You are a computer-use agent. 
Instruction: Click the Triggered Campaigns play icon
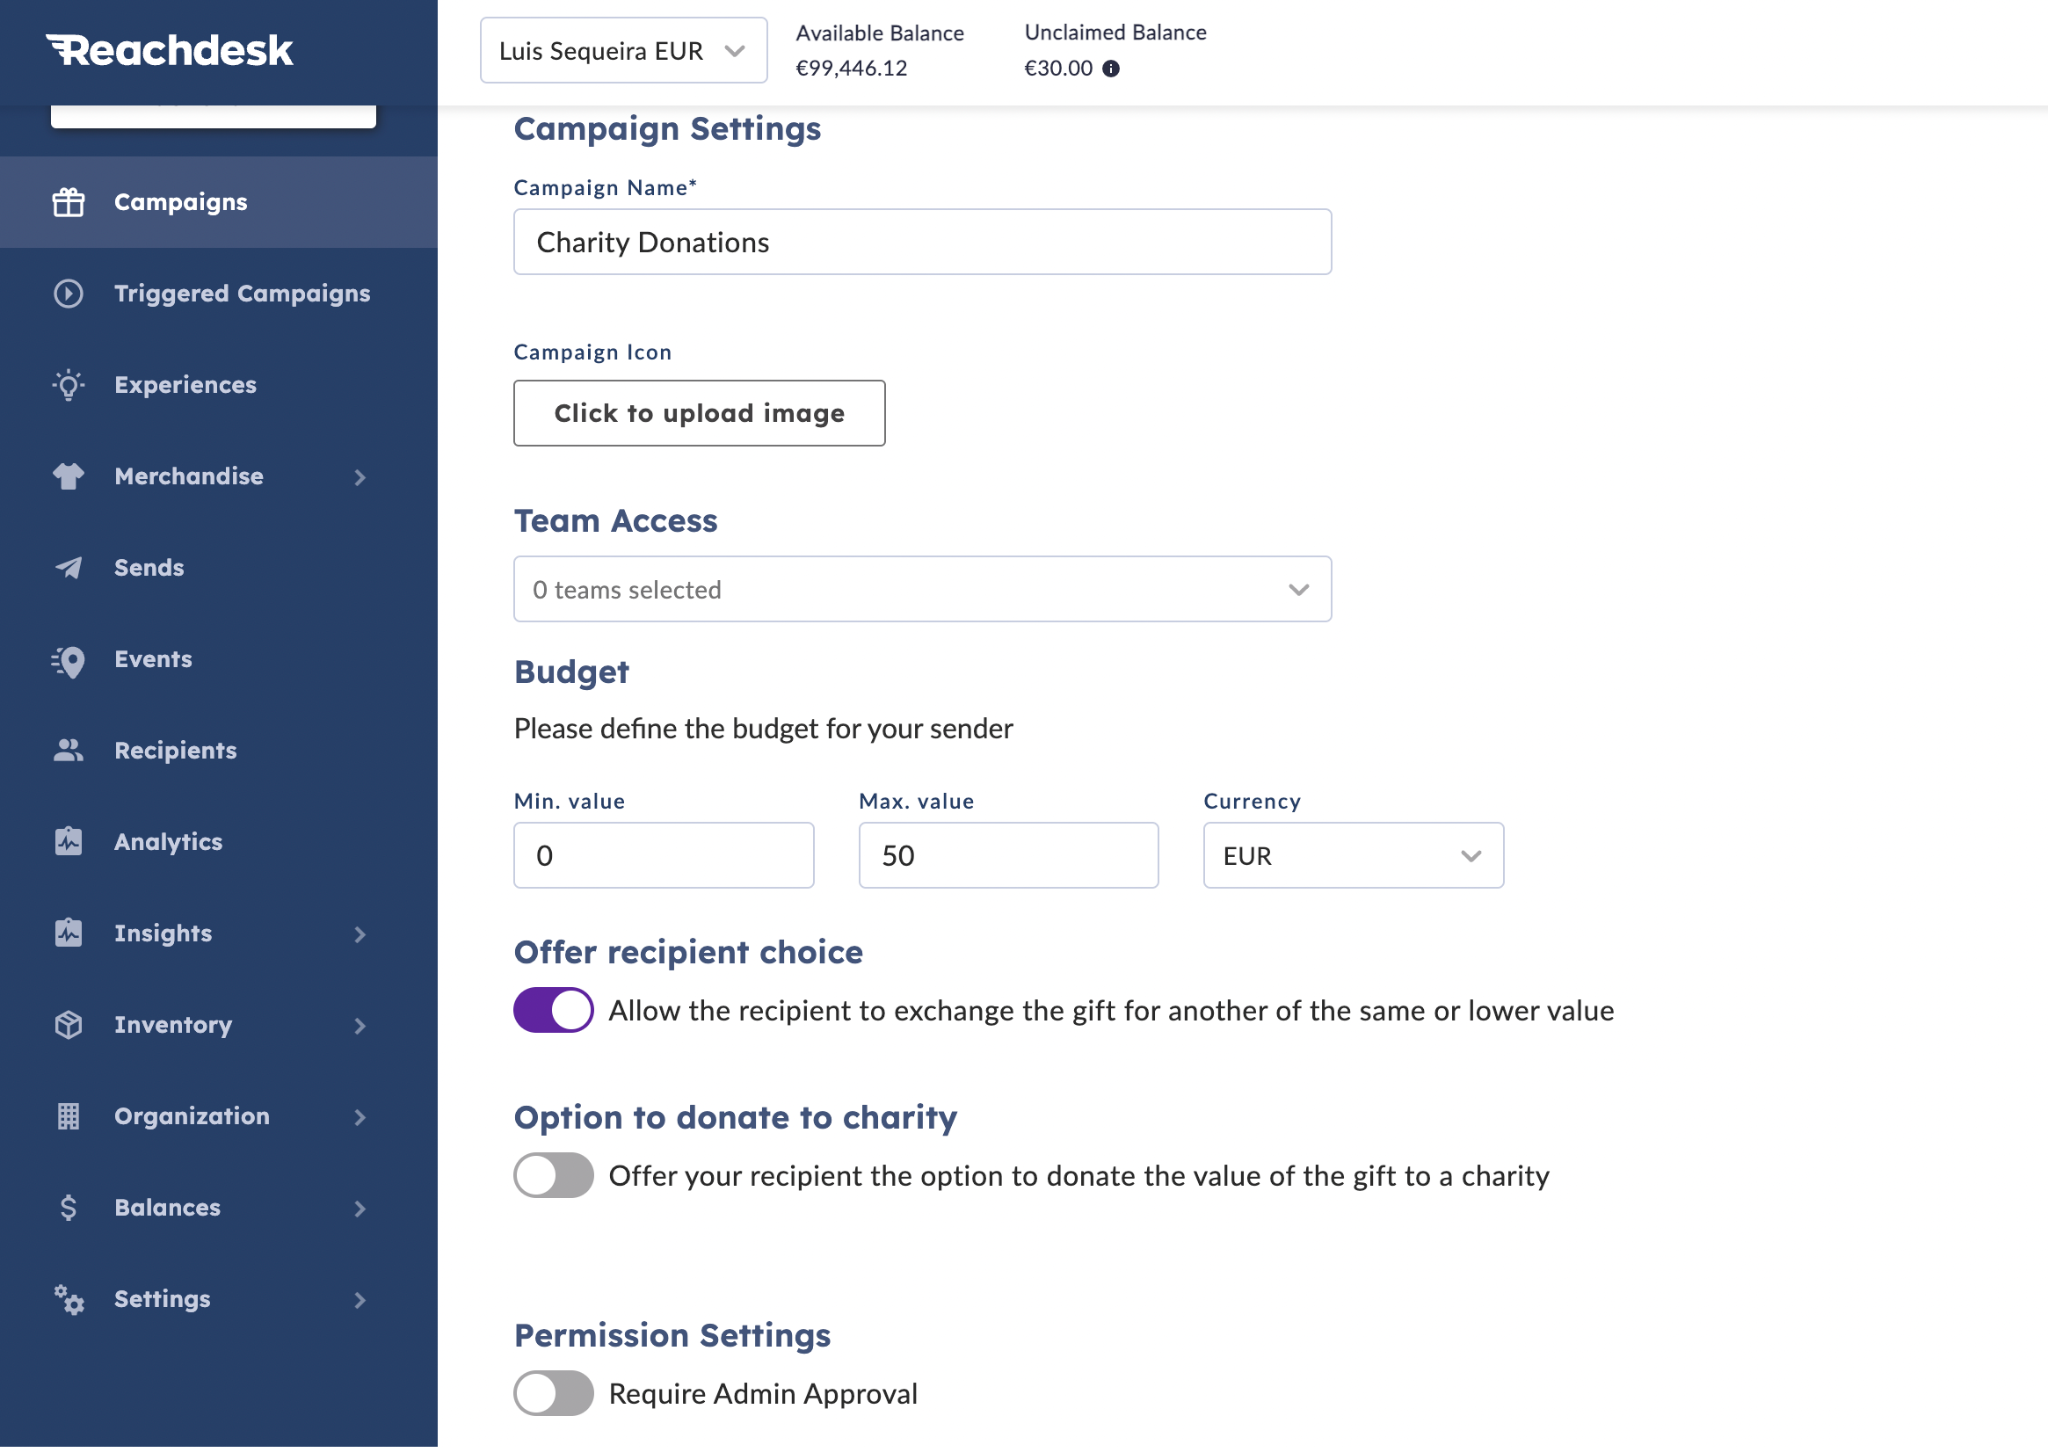[x=68, y=293]
